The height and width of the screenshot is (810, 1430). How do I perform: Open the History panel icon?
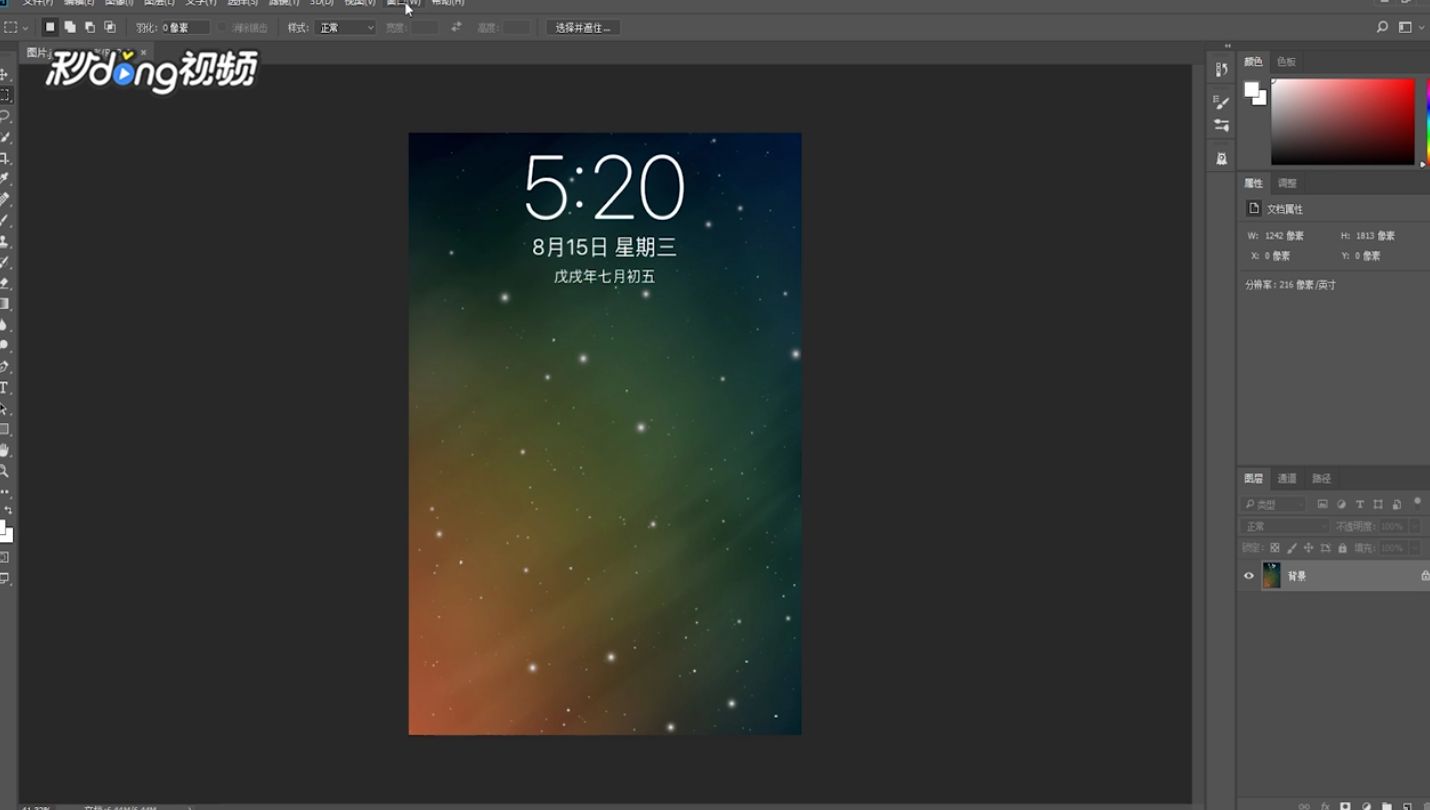[x=1221, y=69]
